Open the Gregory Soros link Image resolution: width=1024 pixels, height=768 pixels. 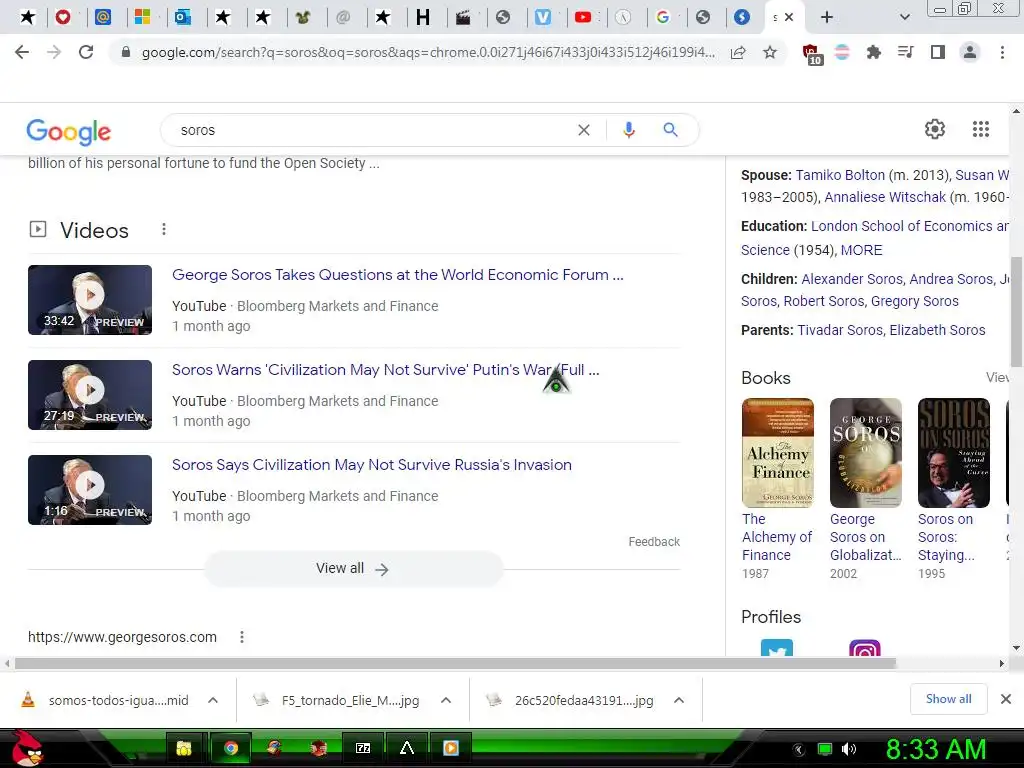tap(914, 301)
